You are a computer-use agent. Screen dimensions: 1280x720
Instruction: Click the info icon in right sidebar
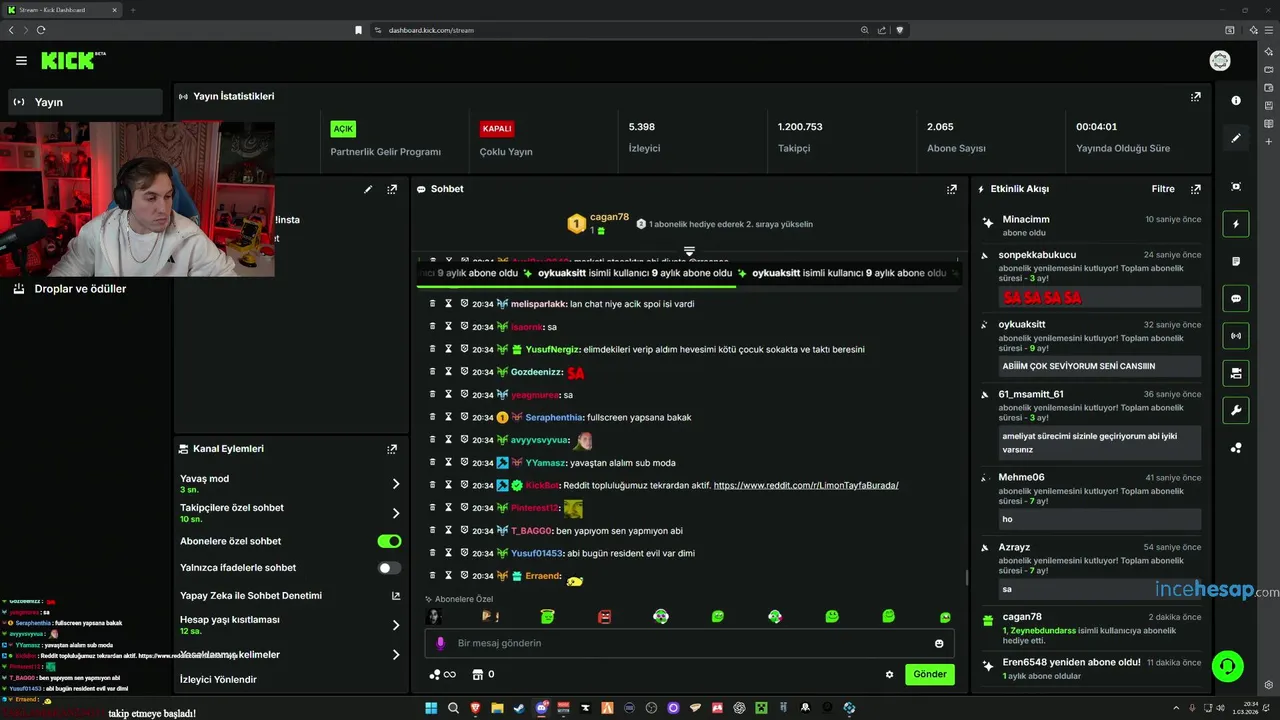tap(1236, 100)
